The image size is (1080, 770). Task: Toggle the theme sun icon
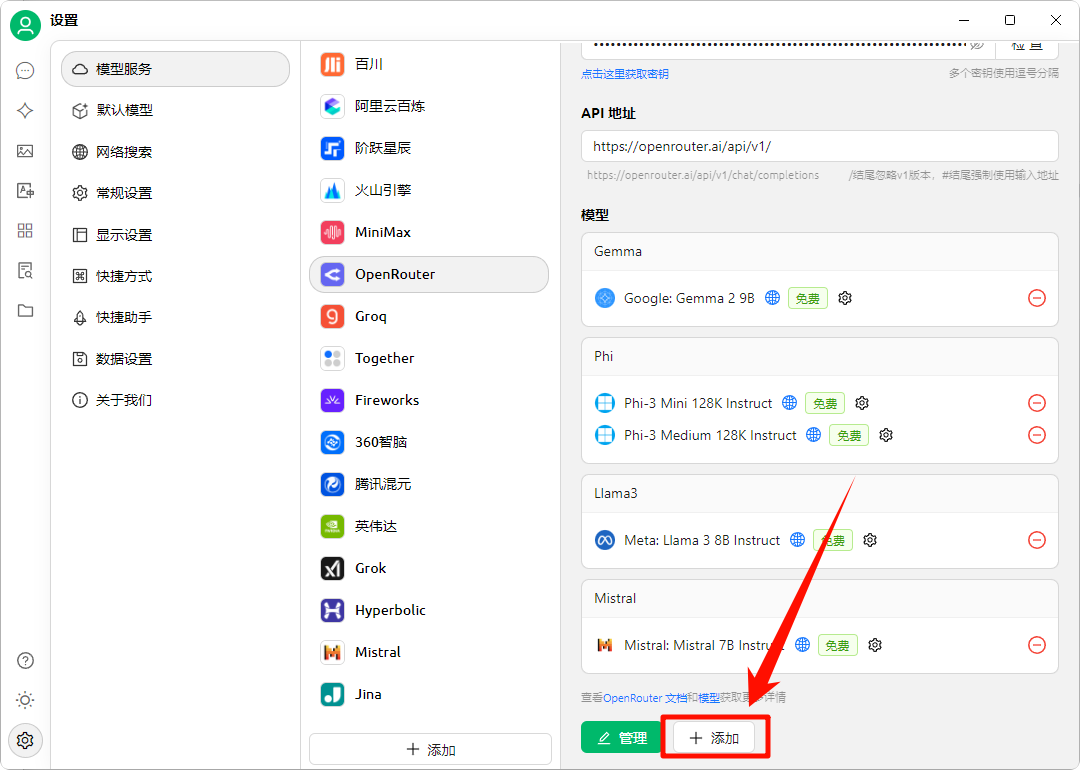25,700
